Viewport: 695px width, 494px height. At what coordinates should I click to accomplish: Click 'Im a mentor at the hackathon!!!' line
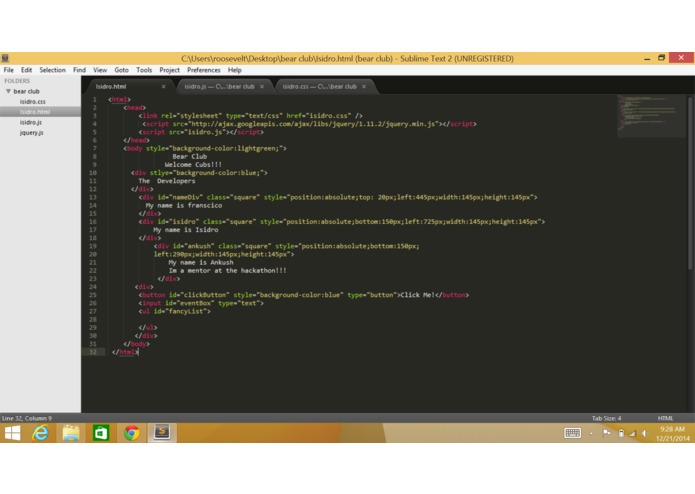pos(227,270)
